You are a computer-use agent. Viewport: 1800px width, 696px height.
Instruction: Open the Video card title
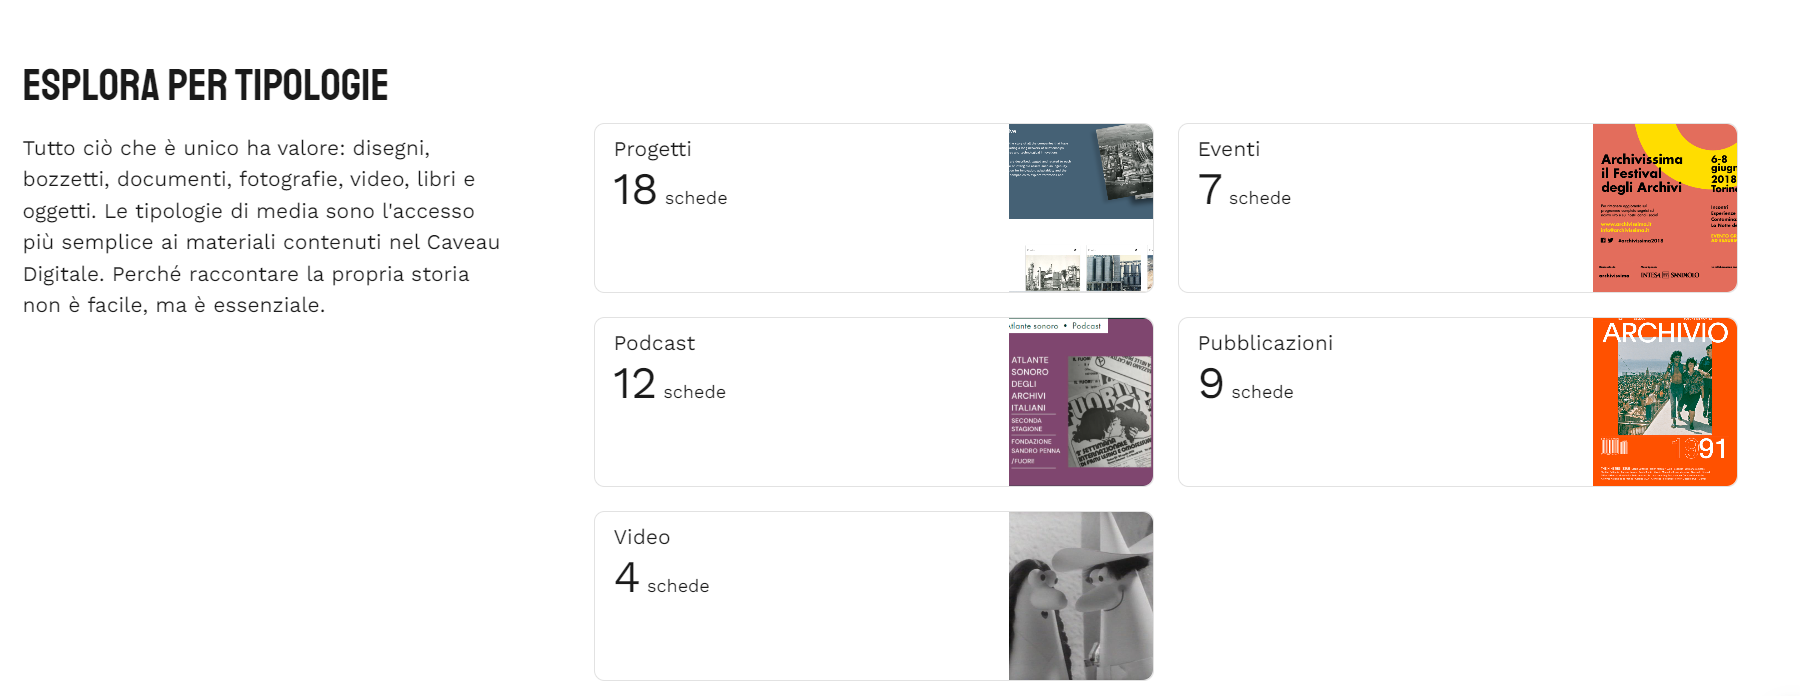pyautogui.click(x=642, y=537)
